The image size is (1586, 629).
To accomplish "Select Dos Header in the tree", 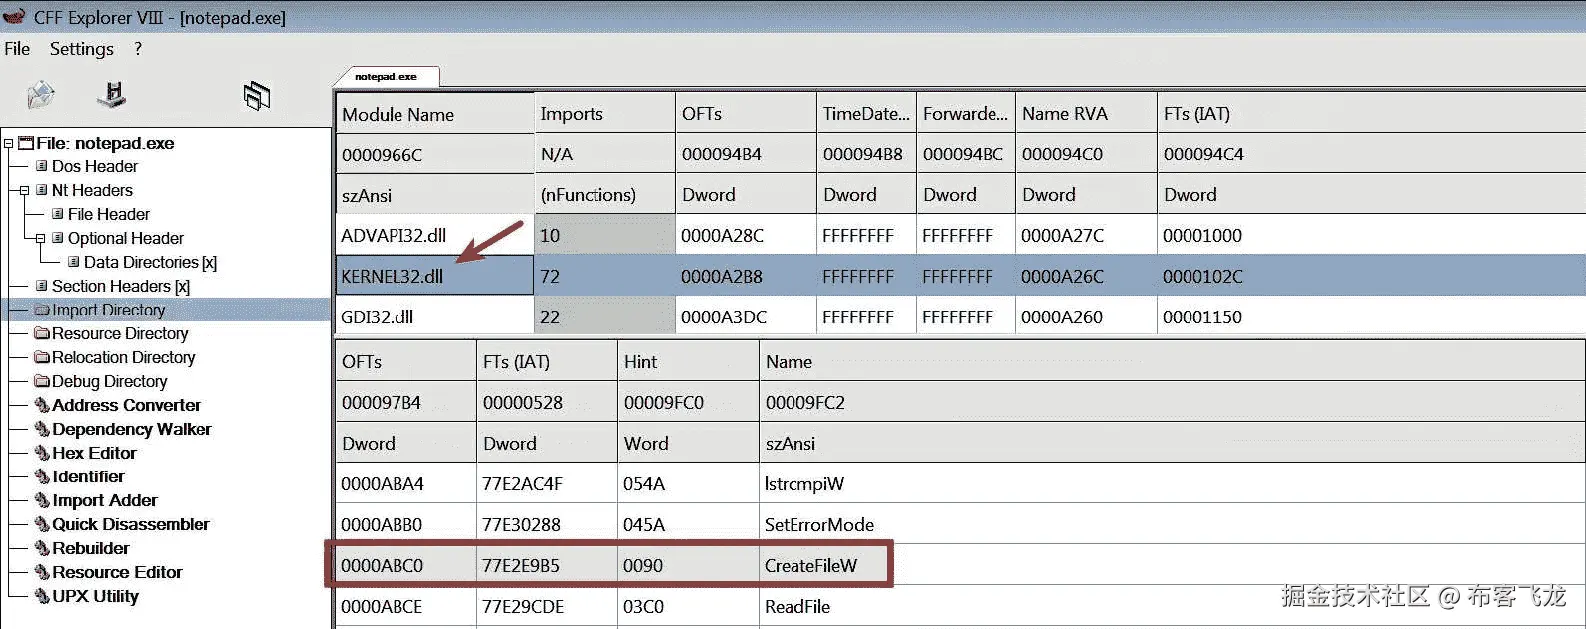I will (95, 166).
